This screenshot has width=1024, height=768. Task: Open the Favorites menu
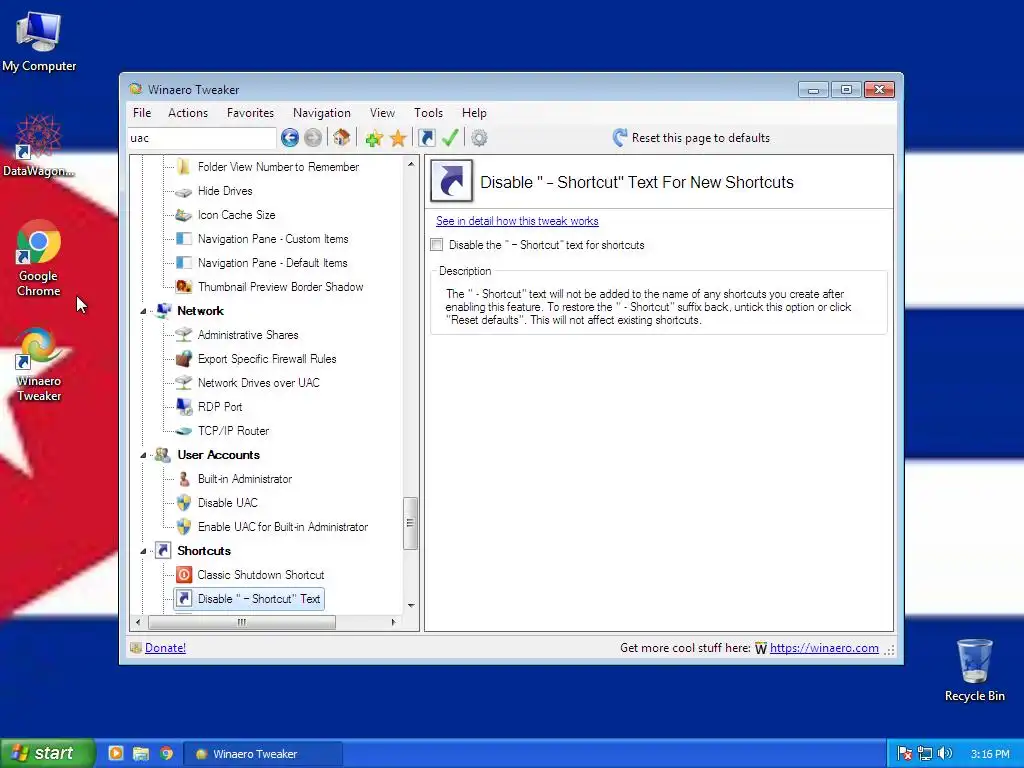[x=250, y=113]
